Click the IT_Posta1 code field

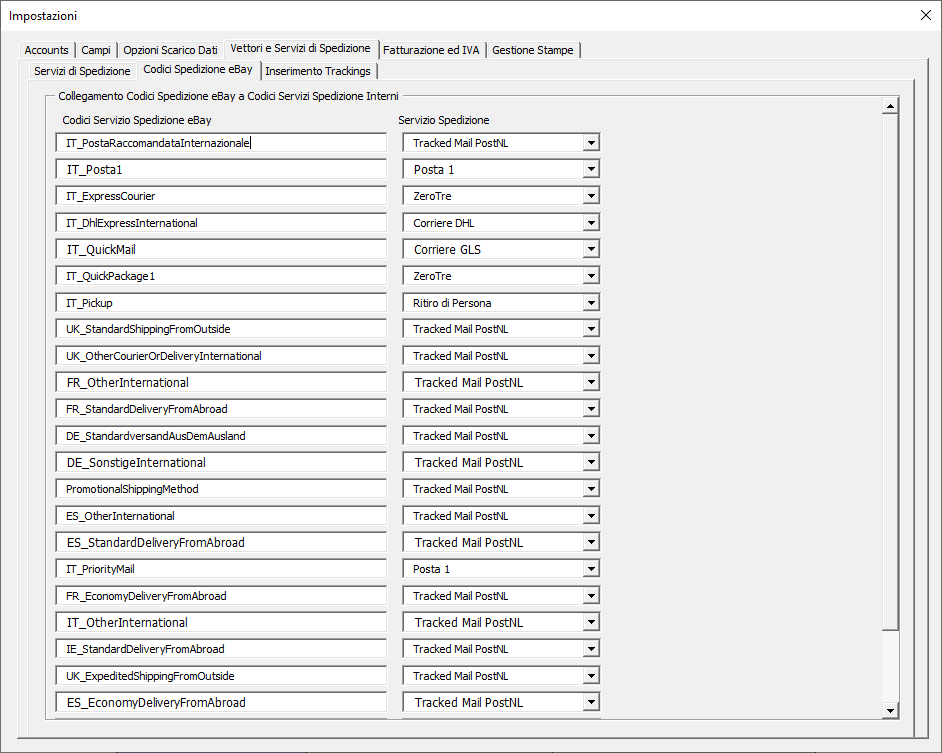click(221, 169)
